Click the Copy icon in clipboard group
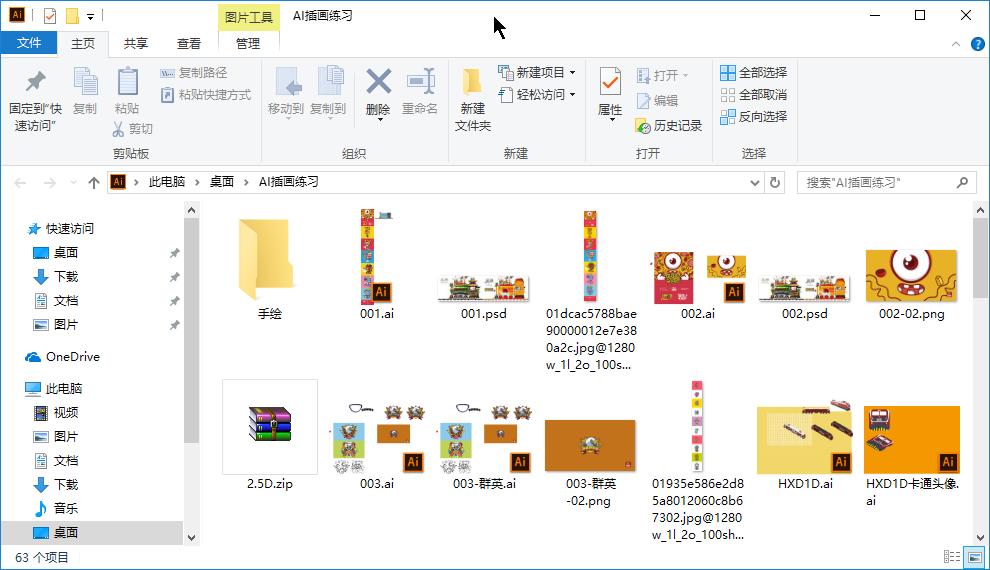 85,82
